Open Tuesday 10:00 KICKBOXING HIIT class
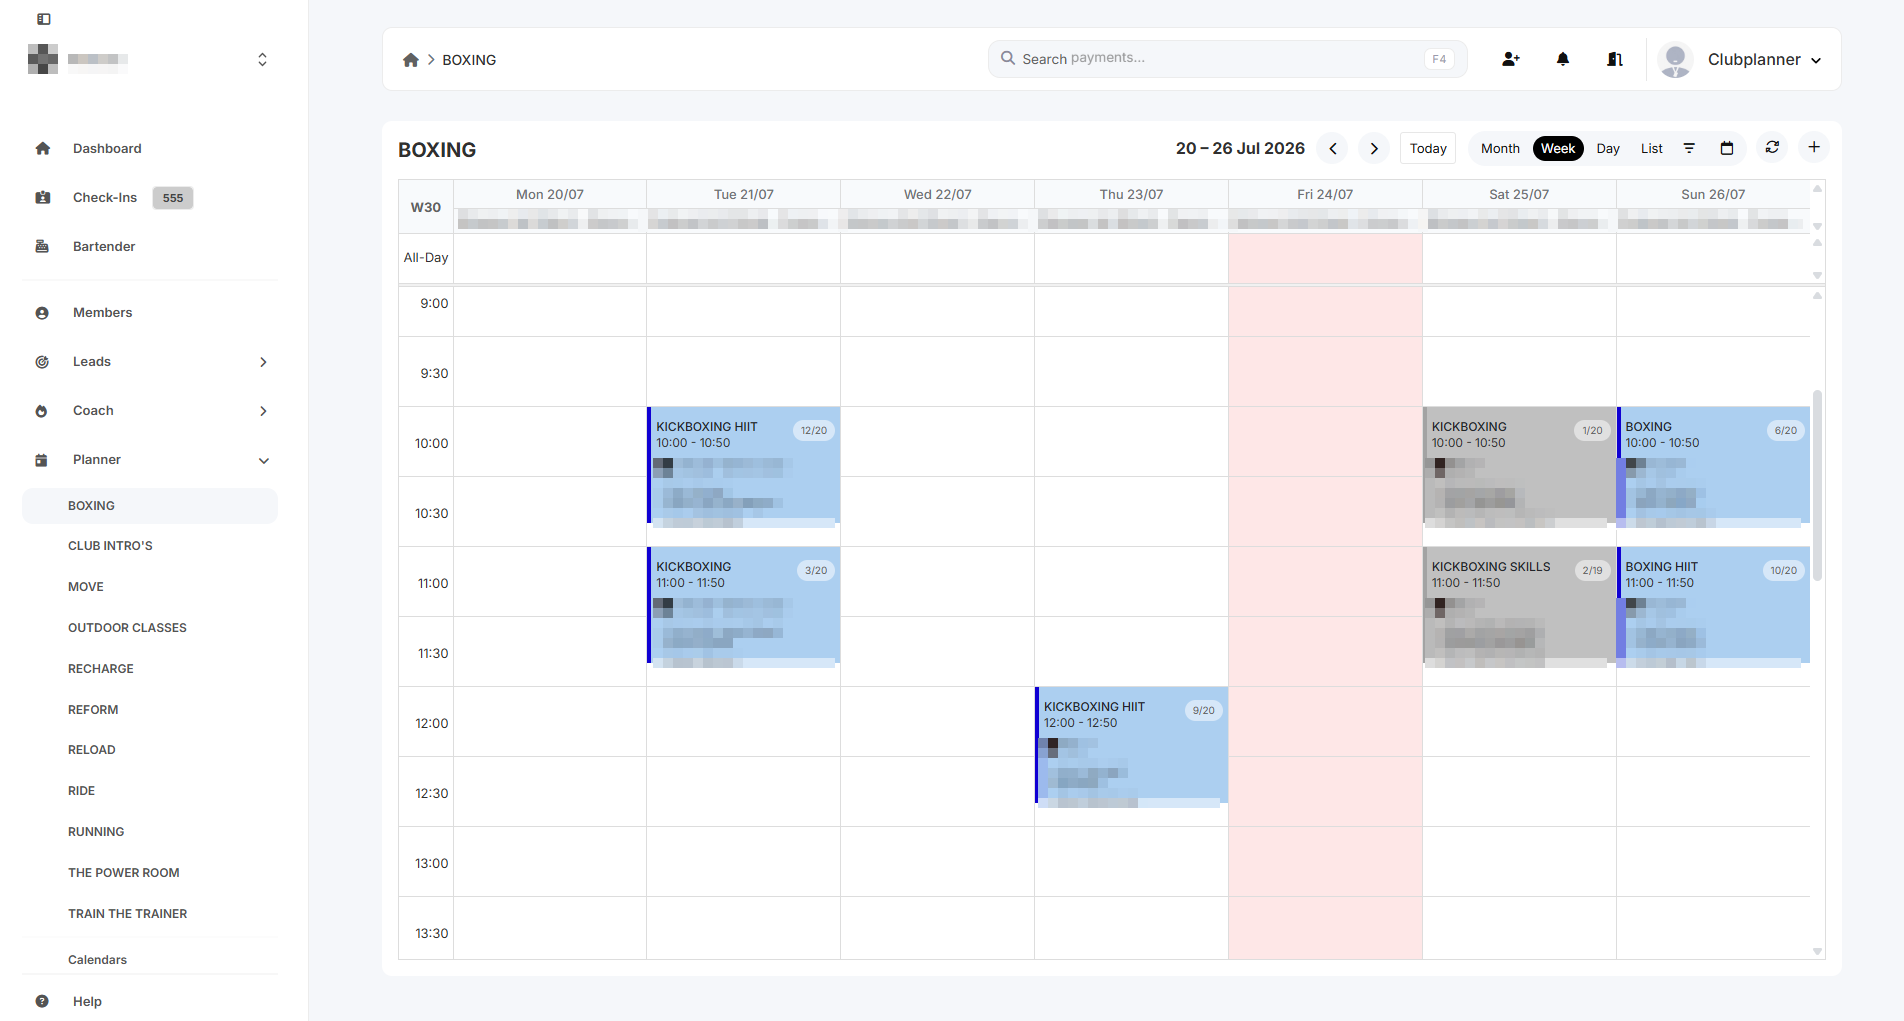This screenshot has width=1904, height=1021. 743,465
